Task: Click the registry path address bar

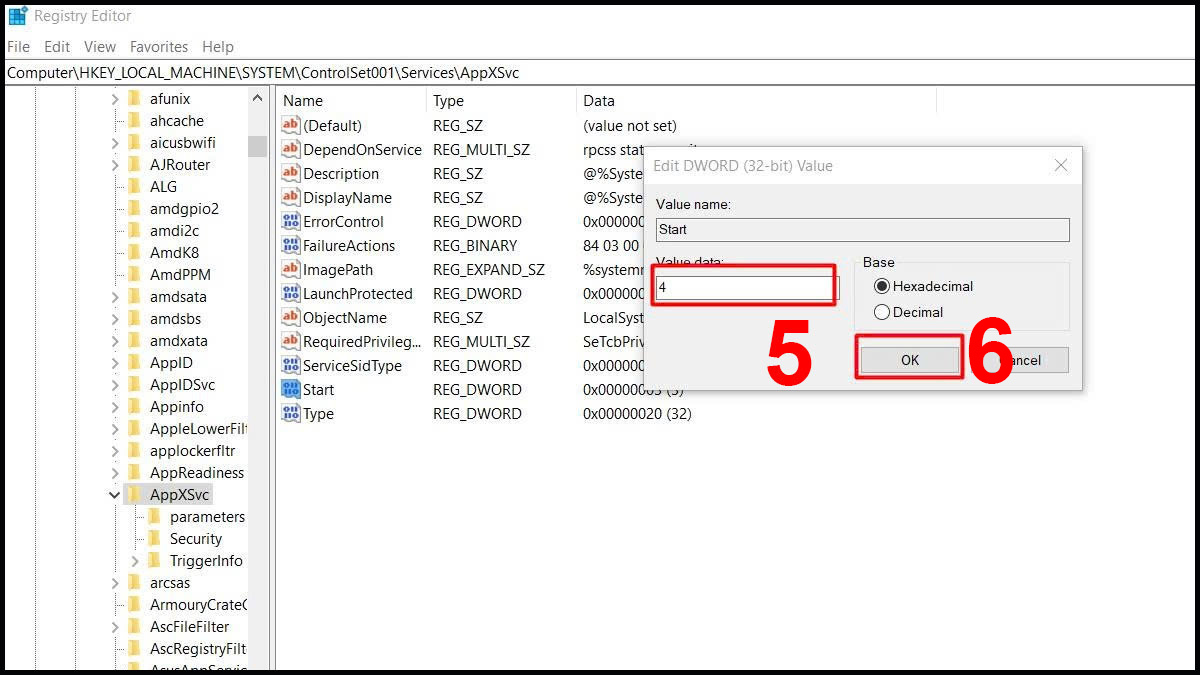Action: 600,73
